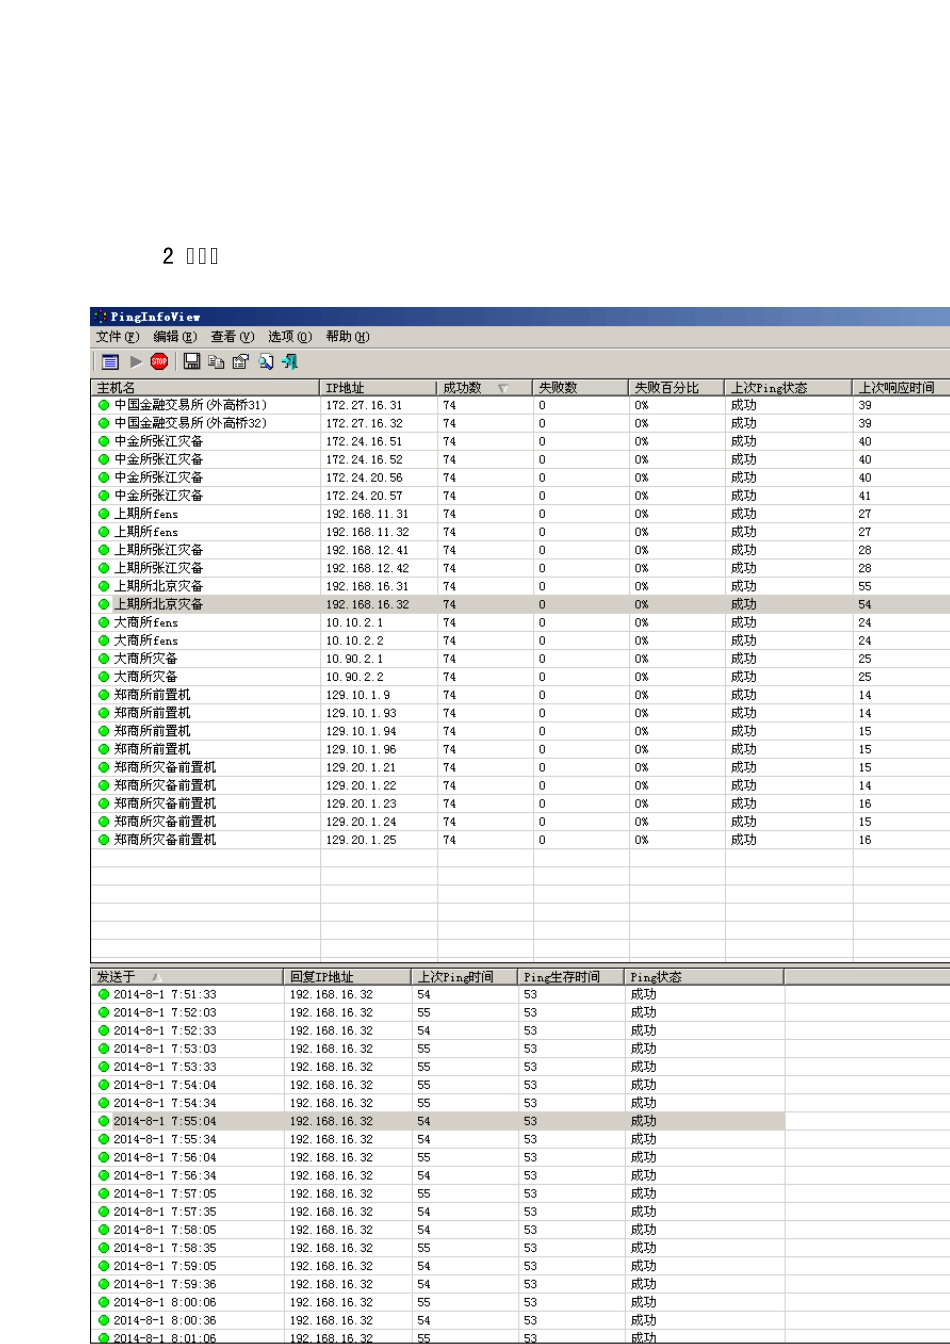Sort by the IP地址 column header
The width and height of the screenshot is (950, 1344).
[379, 388]
